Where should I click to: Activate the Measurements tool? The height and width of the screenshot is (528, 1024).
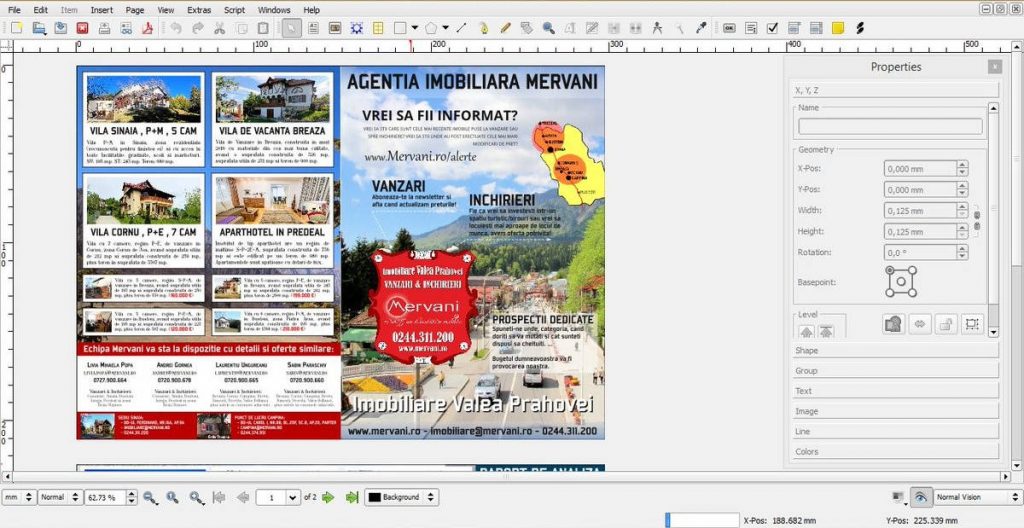click(x=657, y=28)
